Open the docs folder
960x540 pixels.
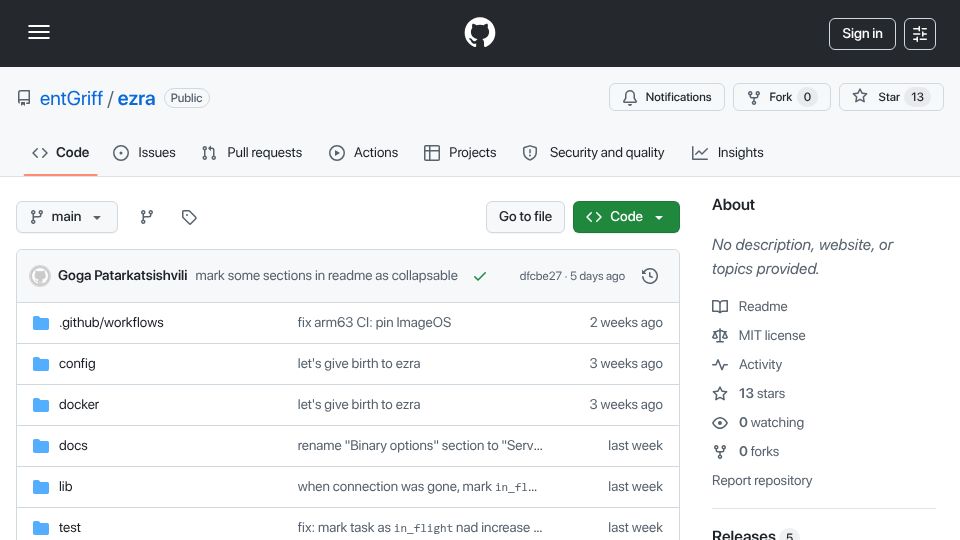(73, 446)
